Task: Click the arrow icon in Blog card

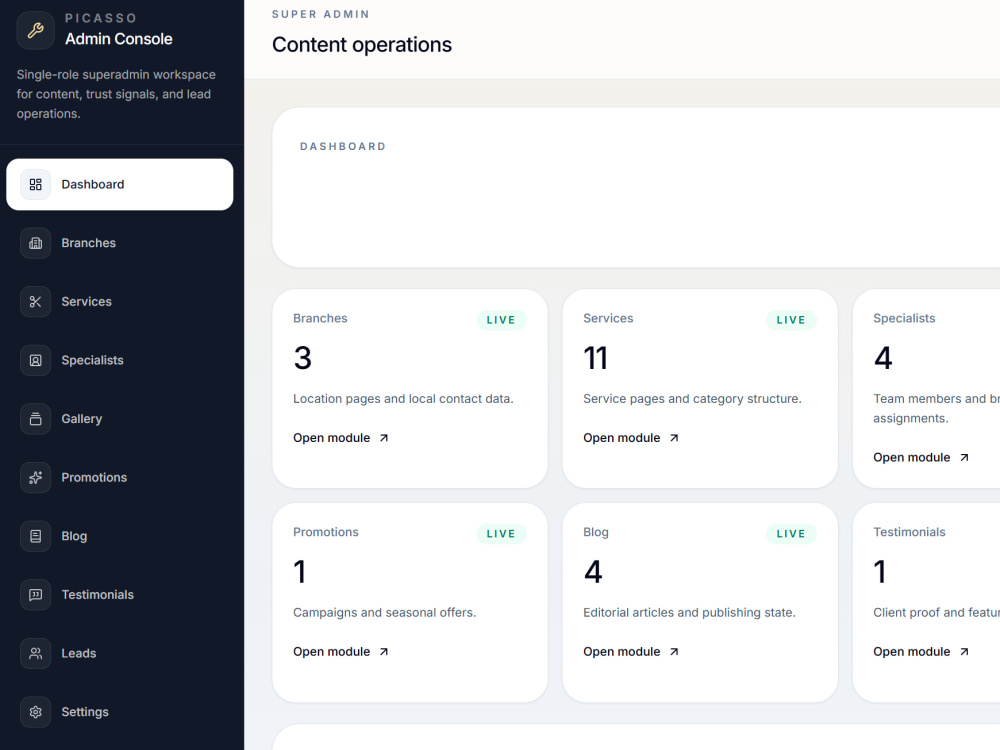Action: pyautogui.click(x=674, y=652)
